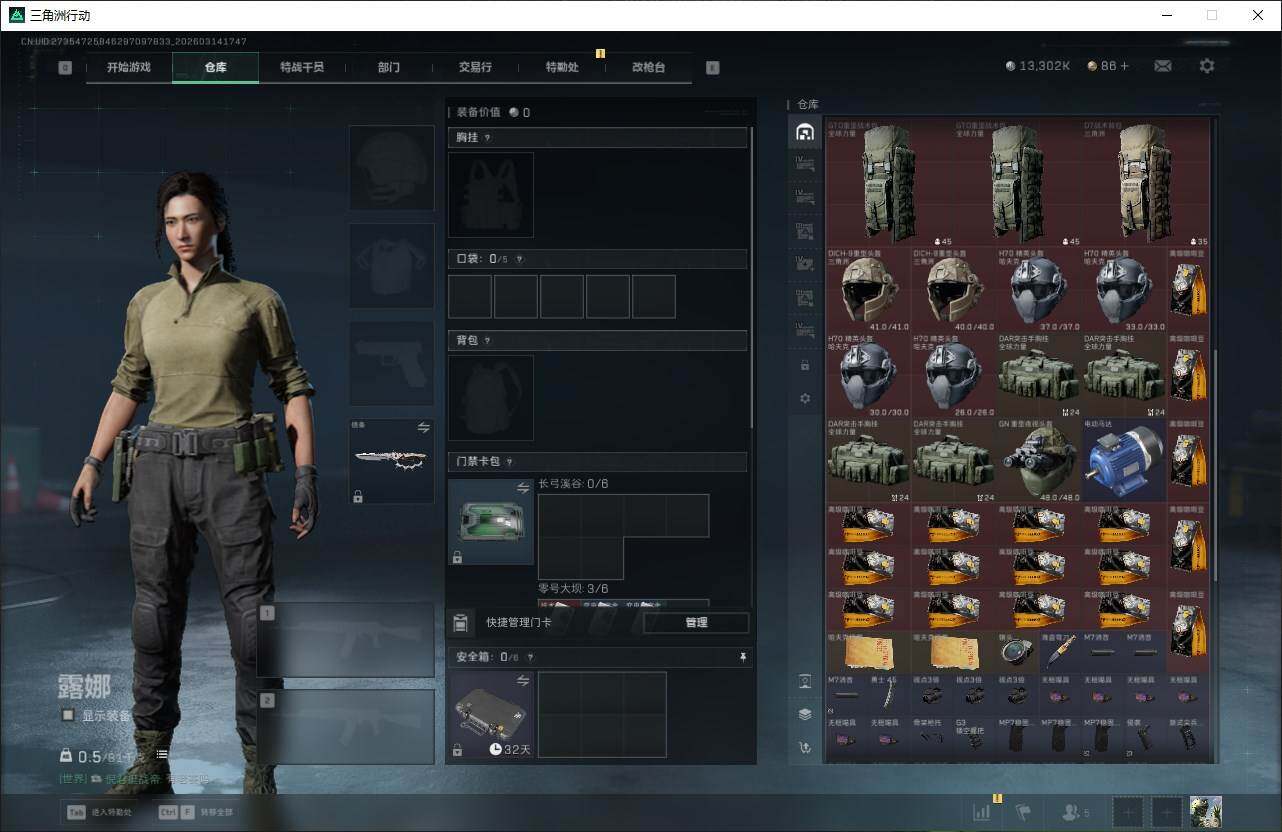
Task: Select the empty pistol slot
Action: pyautogui.click(x=392, y=363)
